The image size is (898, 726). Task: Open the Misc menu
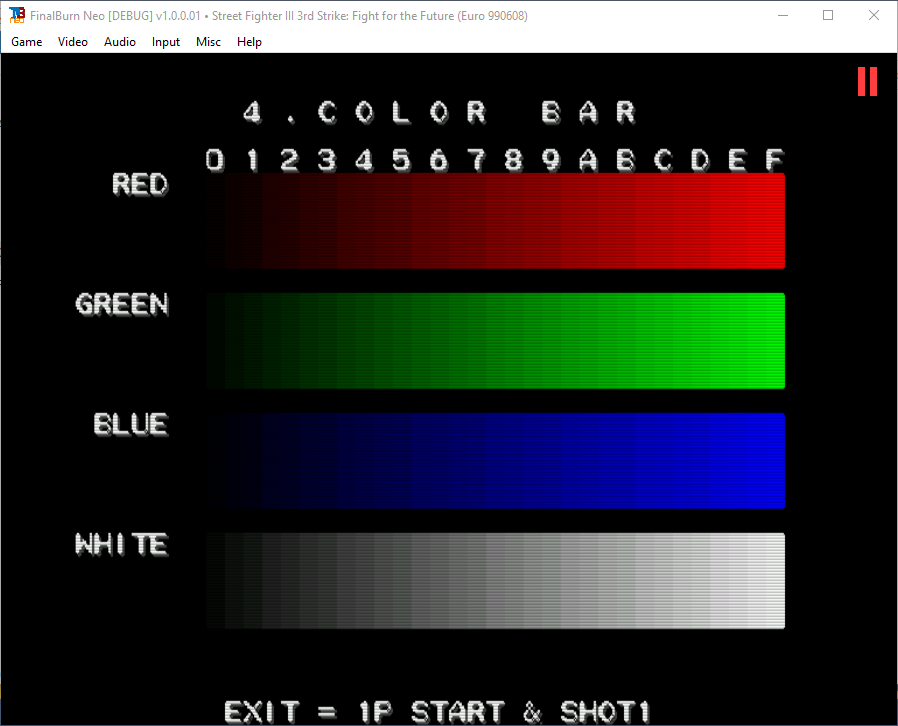(x=208, y=42)
